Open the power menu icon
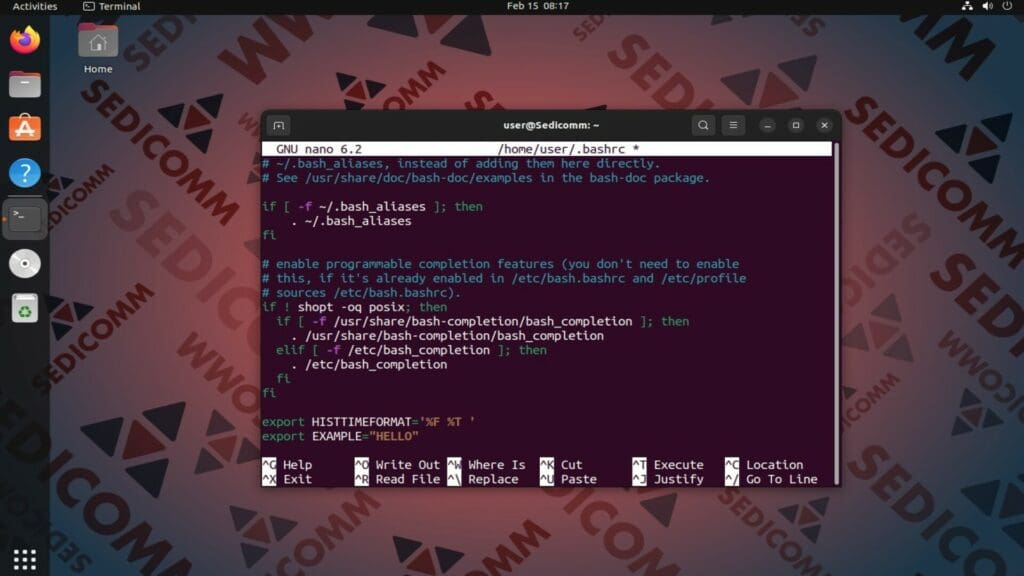The width and height of the screenshot is (1024, 576). pos(1008,6)
